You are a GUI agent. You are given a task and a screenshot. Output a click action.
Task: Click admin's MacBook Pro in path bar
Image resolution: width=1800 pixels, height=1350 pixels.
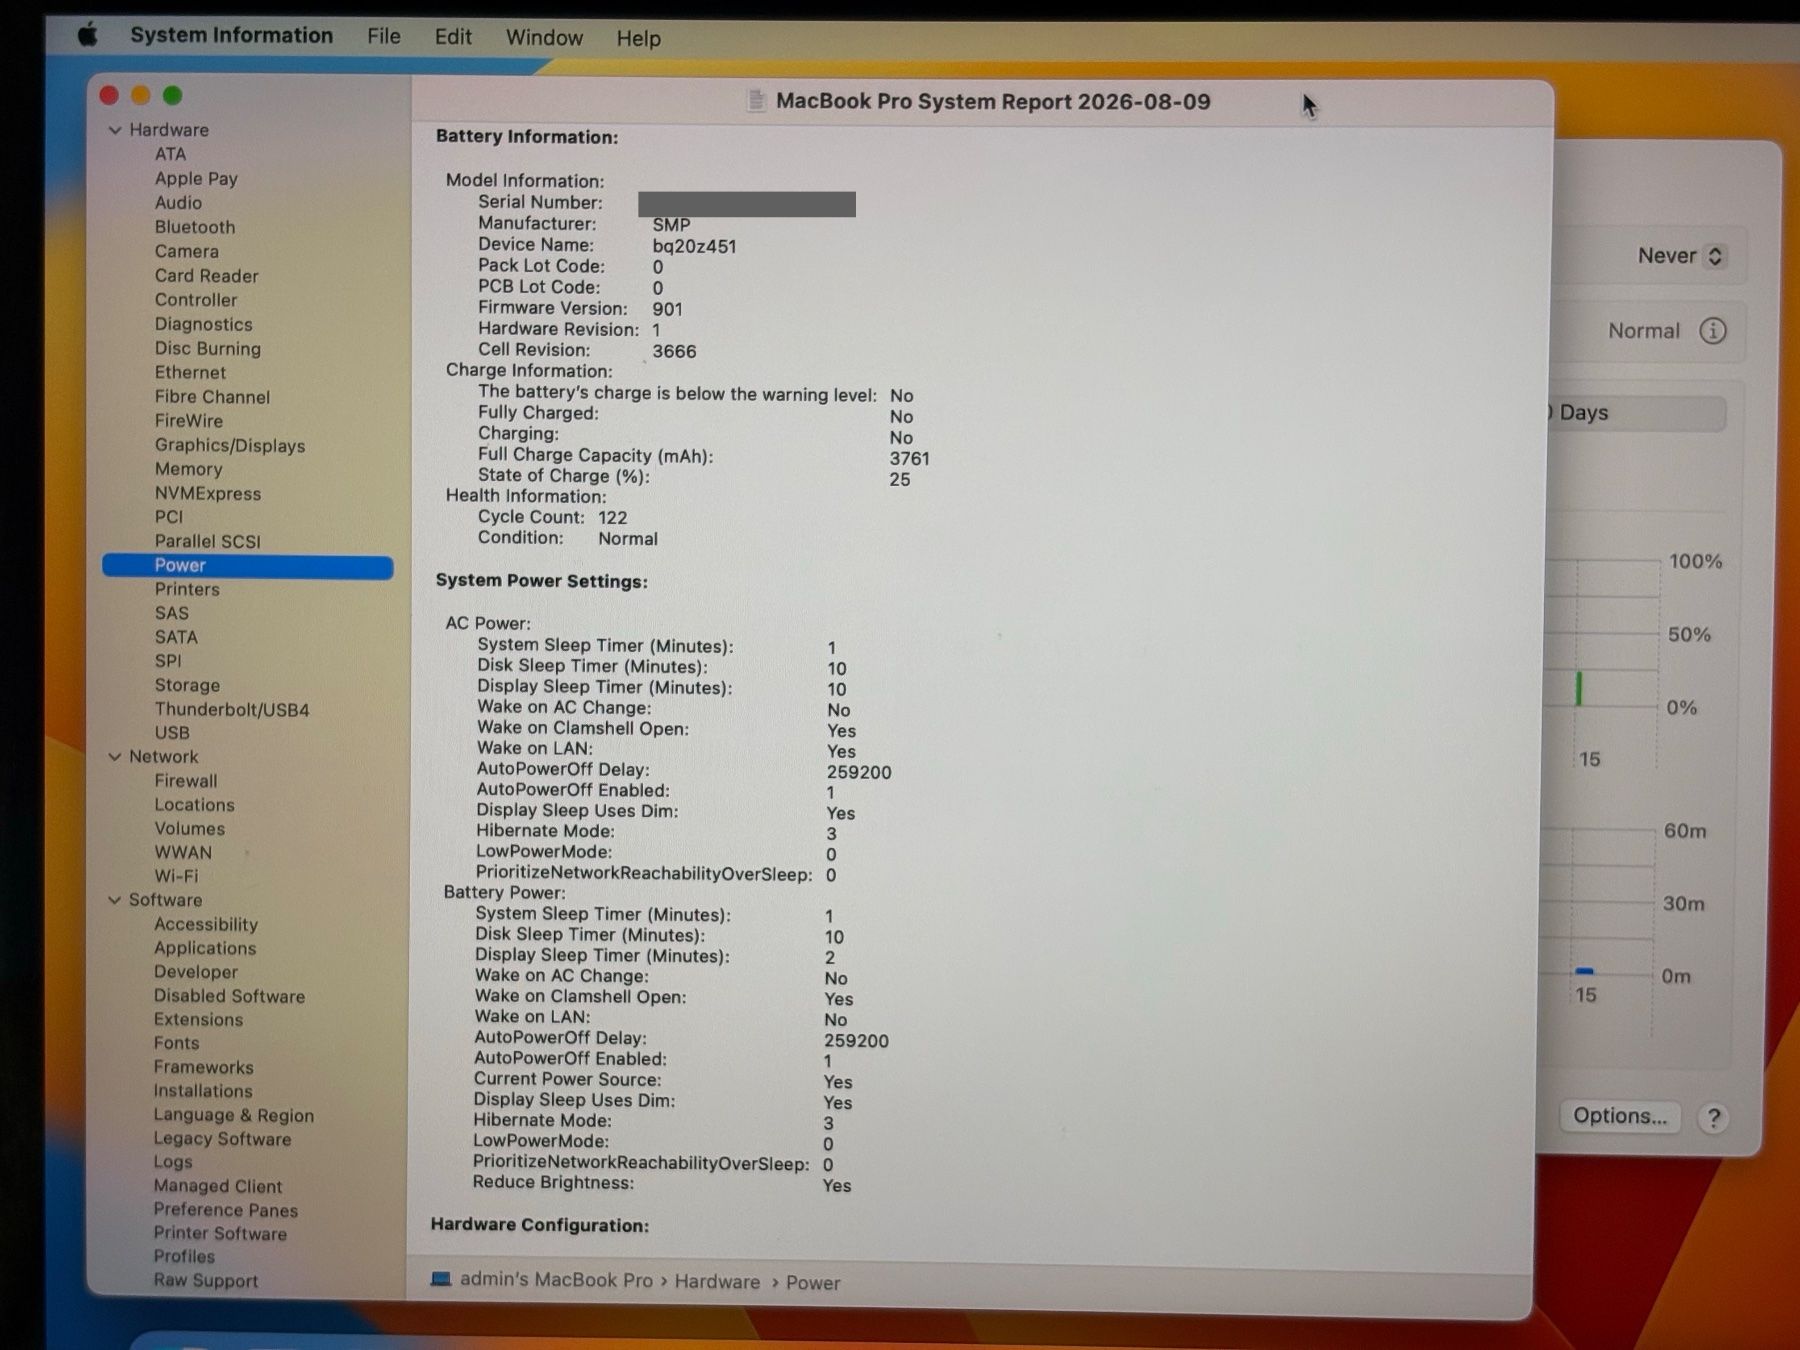point(556,1280)
